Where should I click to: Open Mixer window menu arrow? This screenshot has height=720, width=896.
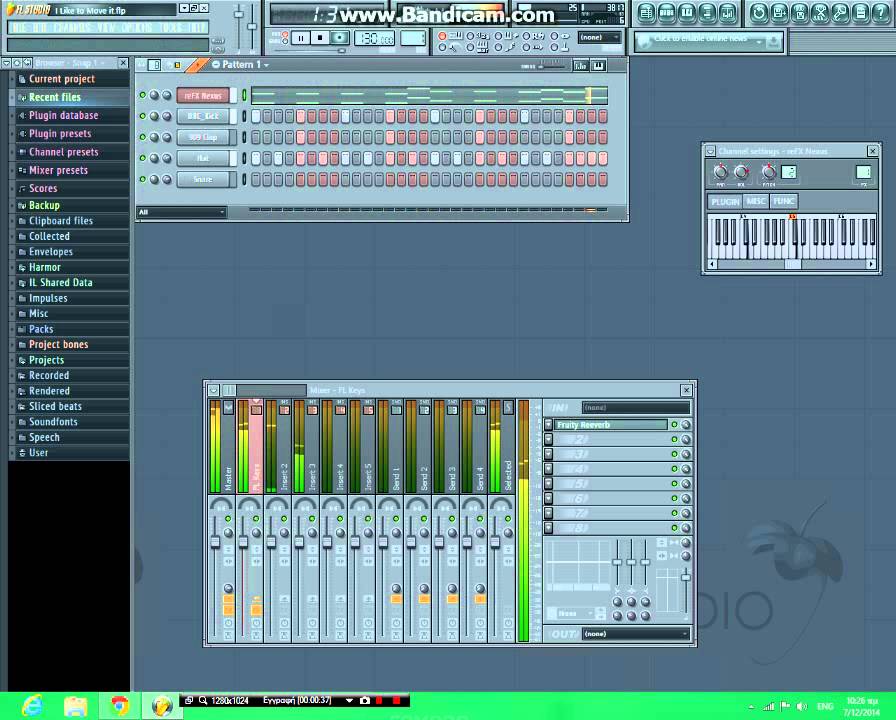[x=213, y=390]
